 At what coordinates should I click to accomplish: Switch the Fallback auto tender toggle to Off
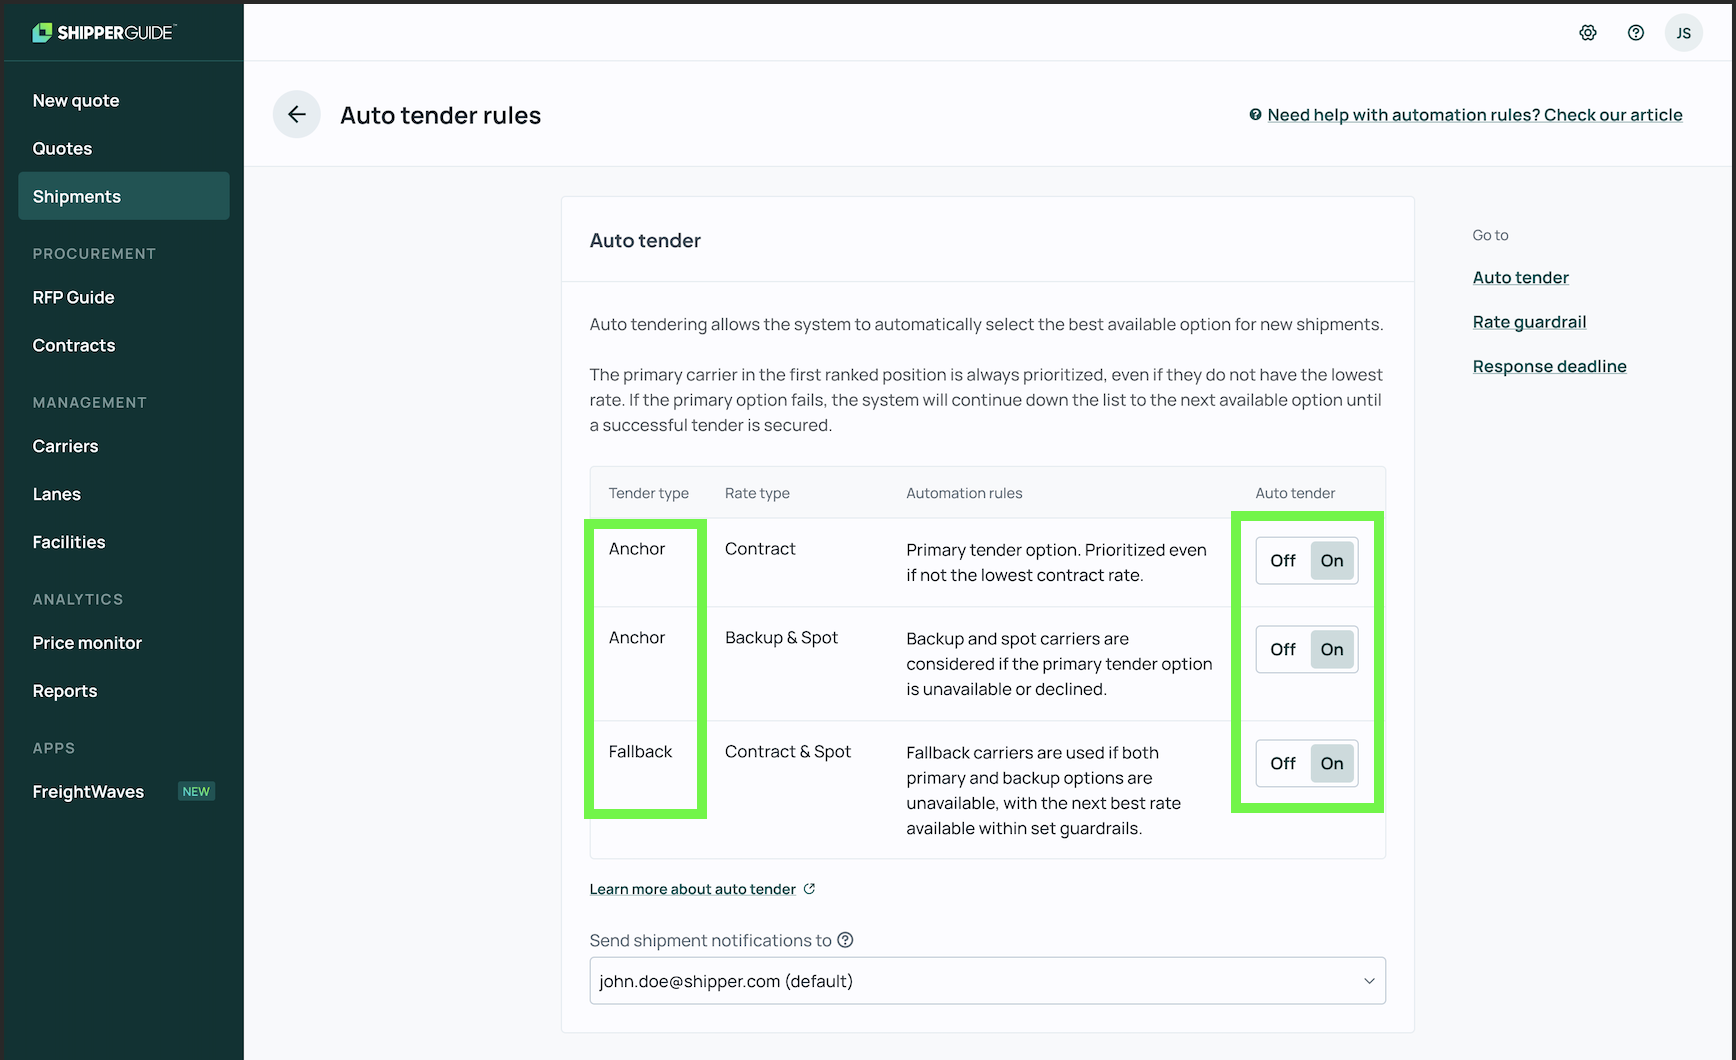pyautogui.click(x=1283, y=763)
